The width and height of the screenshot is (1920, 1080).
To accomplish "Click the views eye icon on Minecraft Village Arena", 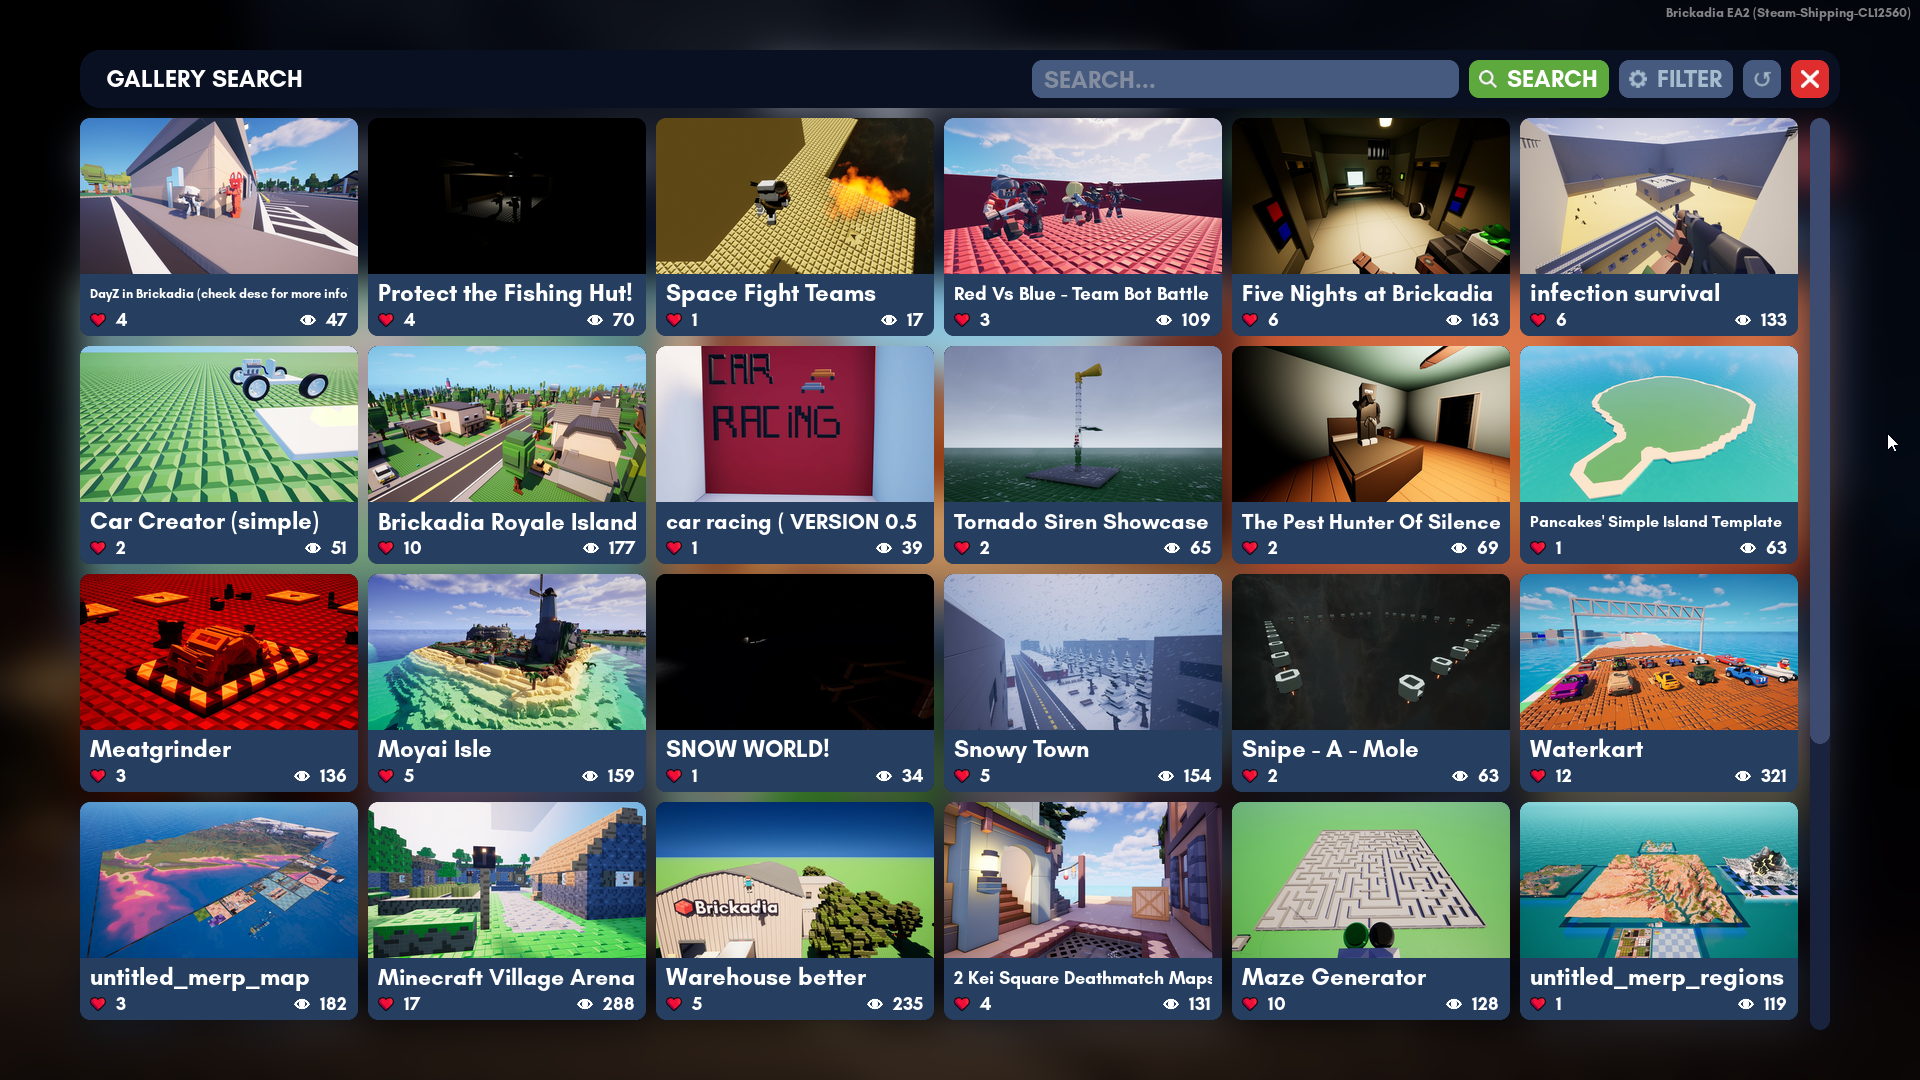I will [x=585, y=1004].
